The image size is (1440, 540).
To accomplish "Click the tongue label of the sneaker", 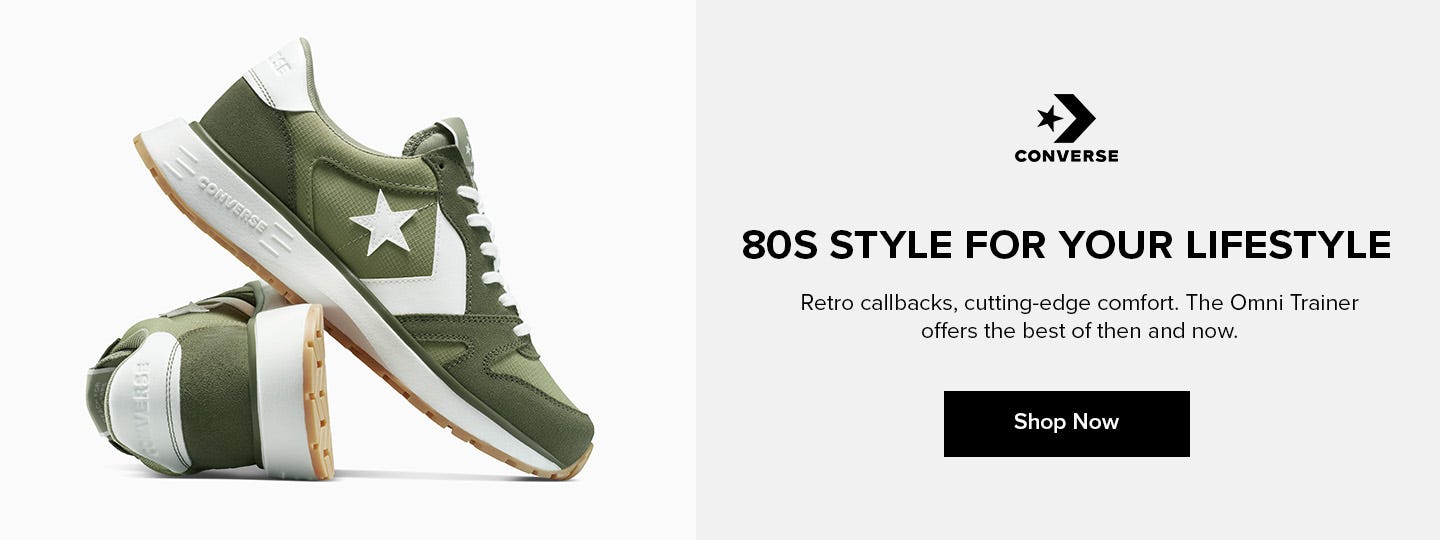I will point(462,142).
